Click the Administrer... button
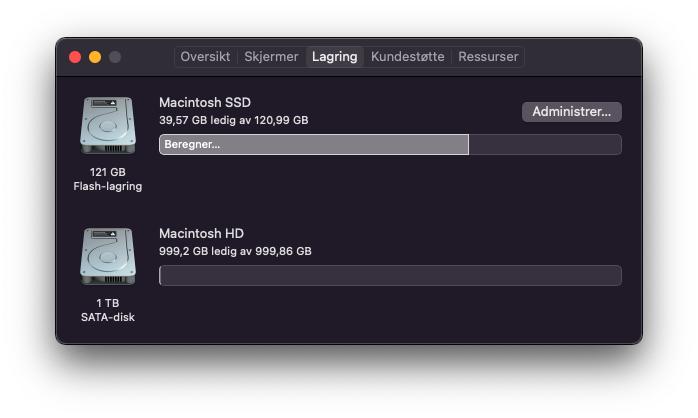Image resolution: width=698 pixels, height=418 pixels. tap(572, 112)
